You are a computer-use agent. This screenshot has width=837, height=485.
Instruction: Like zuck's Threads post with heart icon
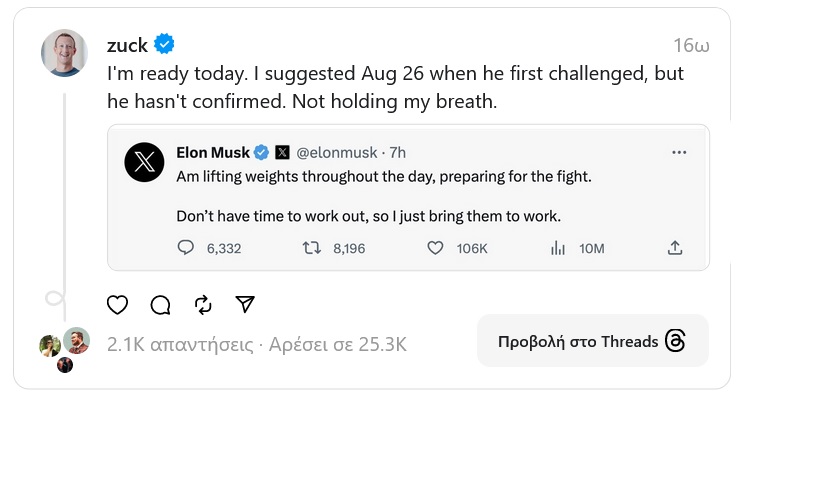tap(117, 305)
